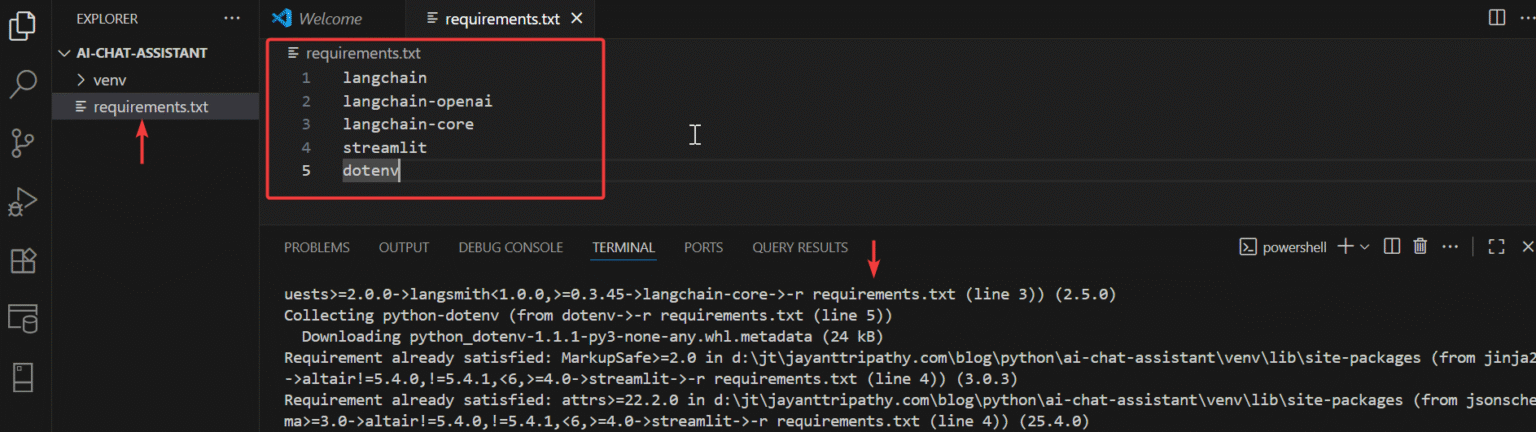Open the terminal launch profile dropdown arrow

1365,246
